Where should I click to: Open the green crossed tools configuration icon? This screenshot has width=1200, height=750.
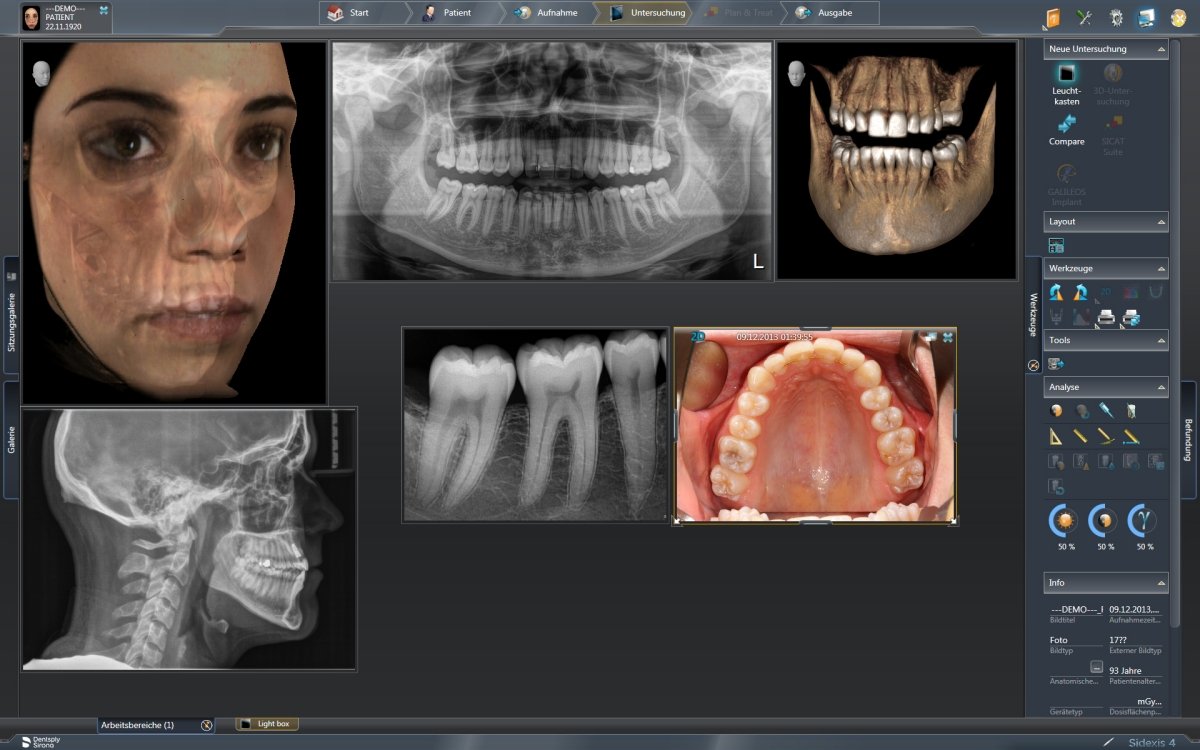pos(1084,17)
